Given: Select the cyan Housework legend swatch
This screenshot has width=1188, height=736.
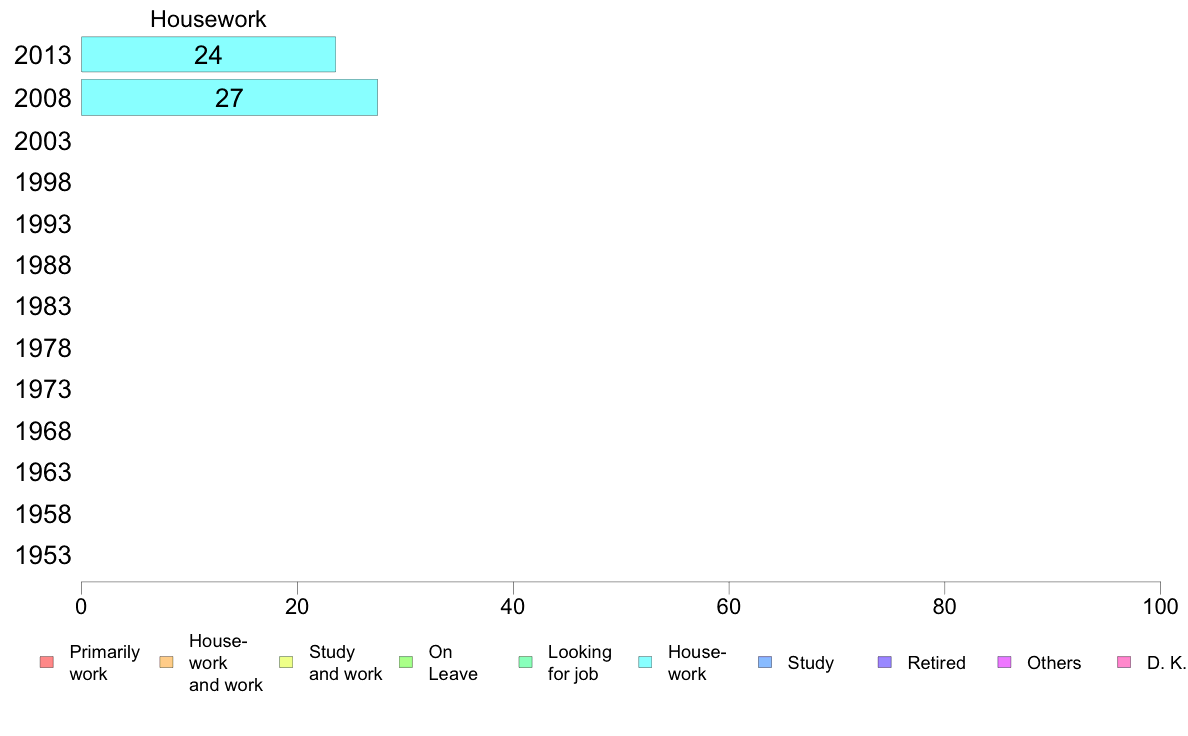Looking at the screenshot, I should [646, 662].
